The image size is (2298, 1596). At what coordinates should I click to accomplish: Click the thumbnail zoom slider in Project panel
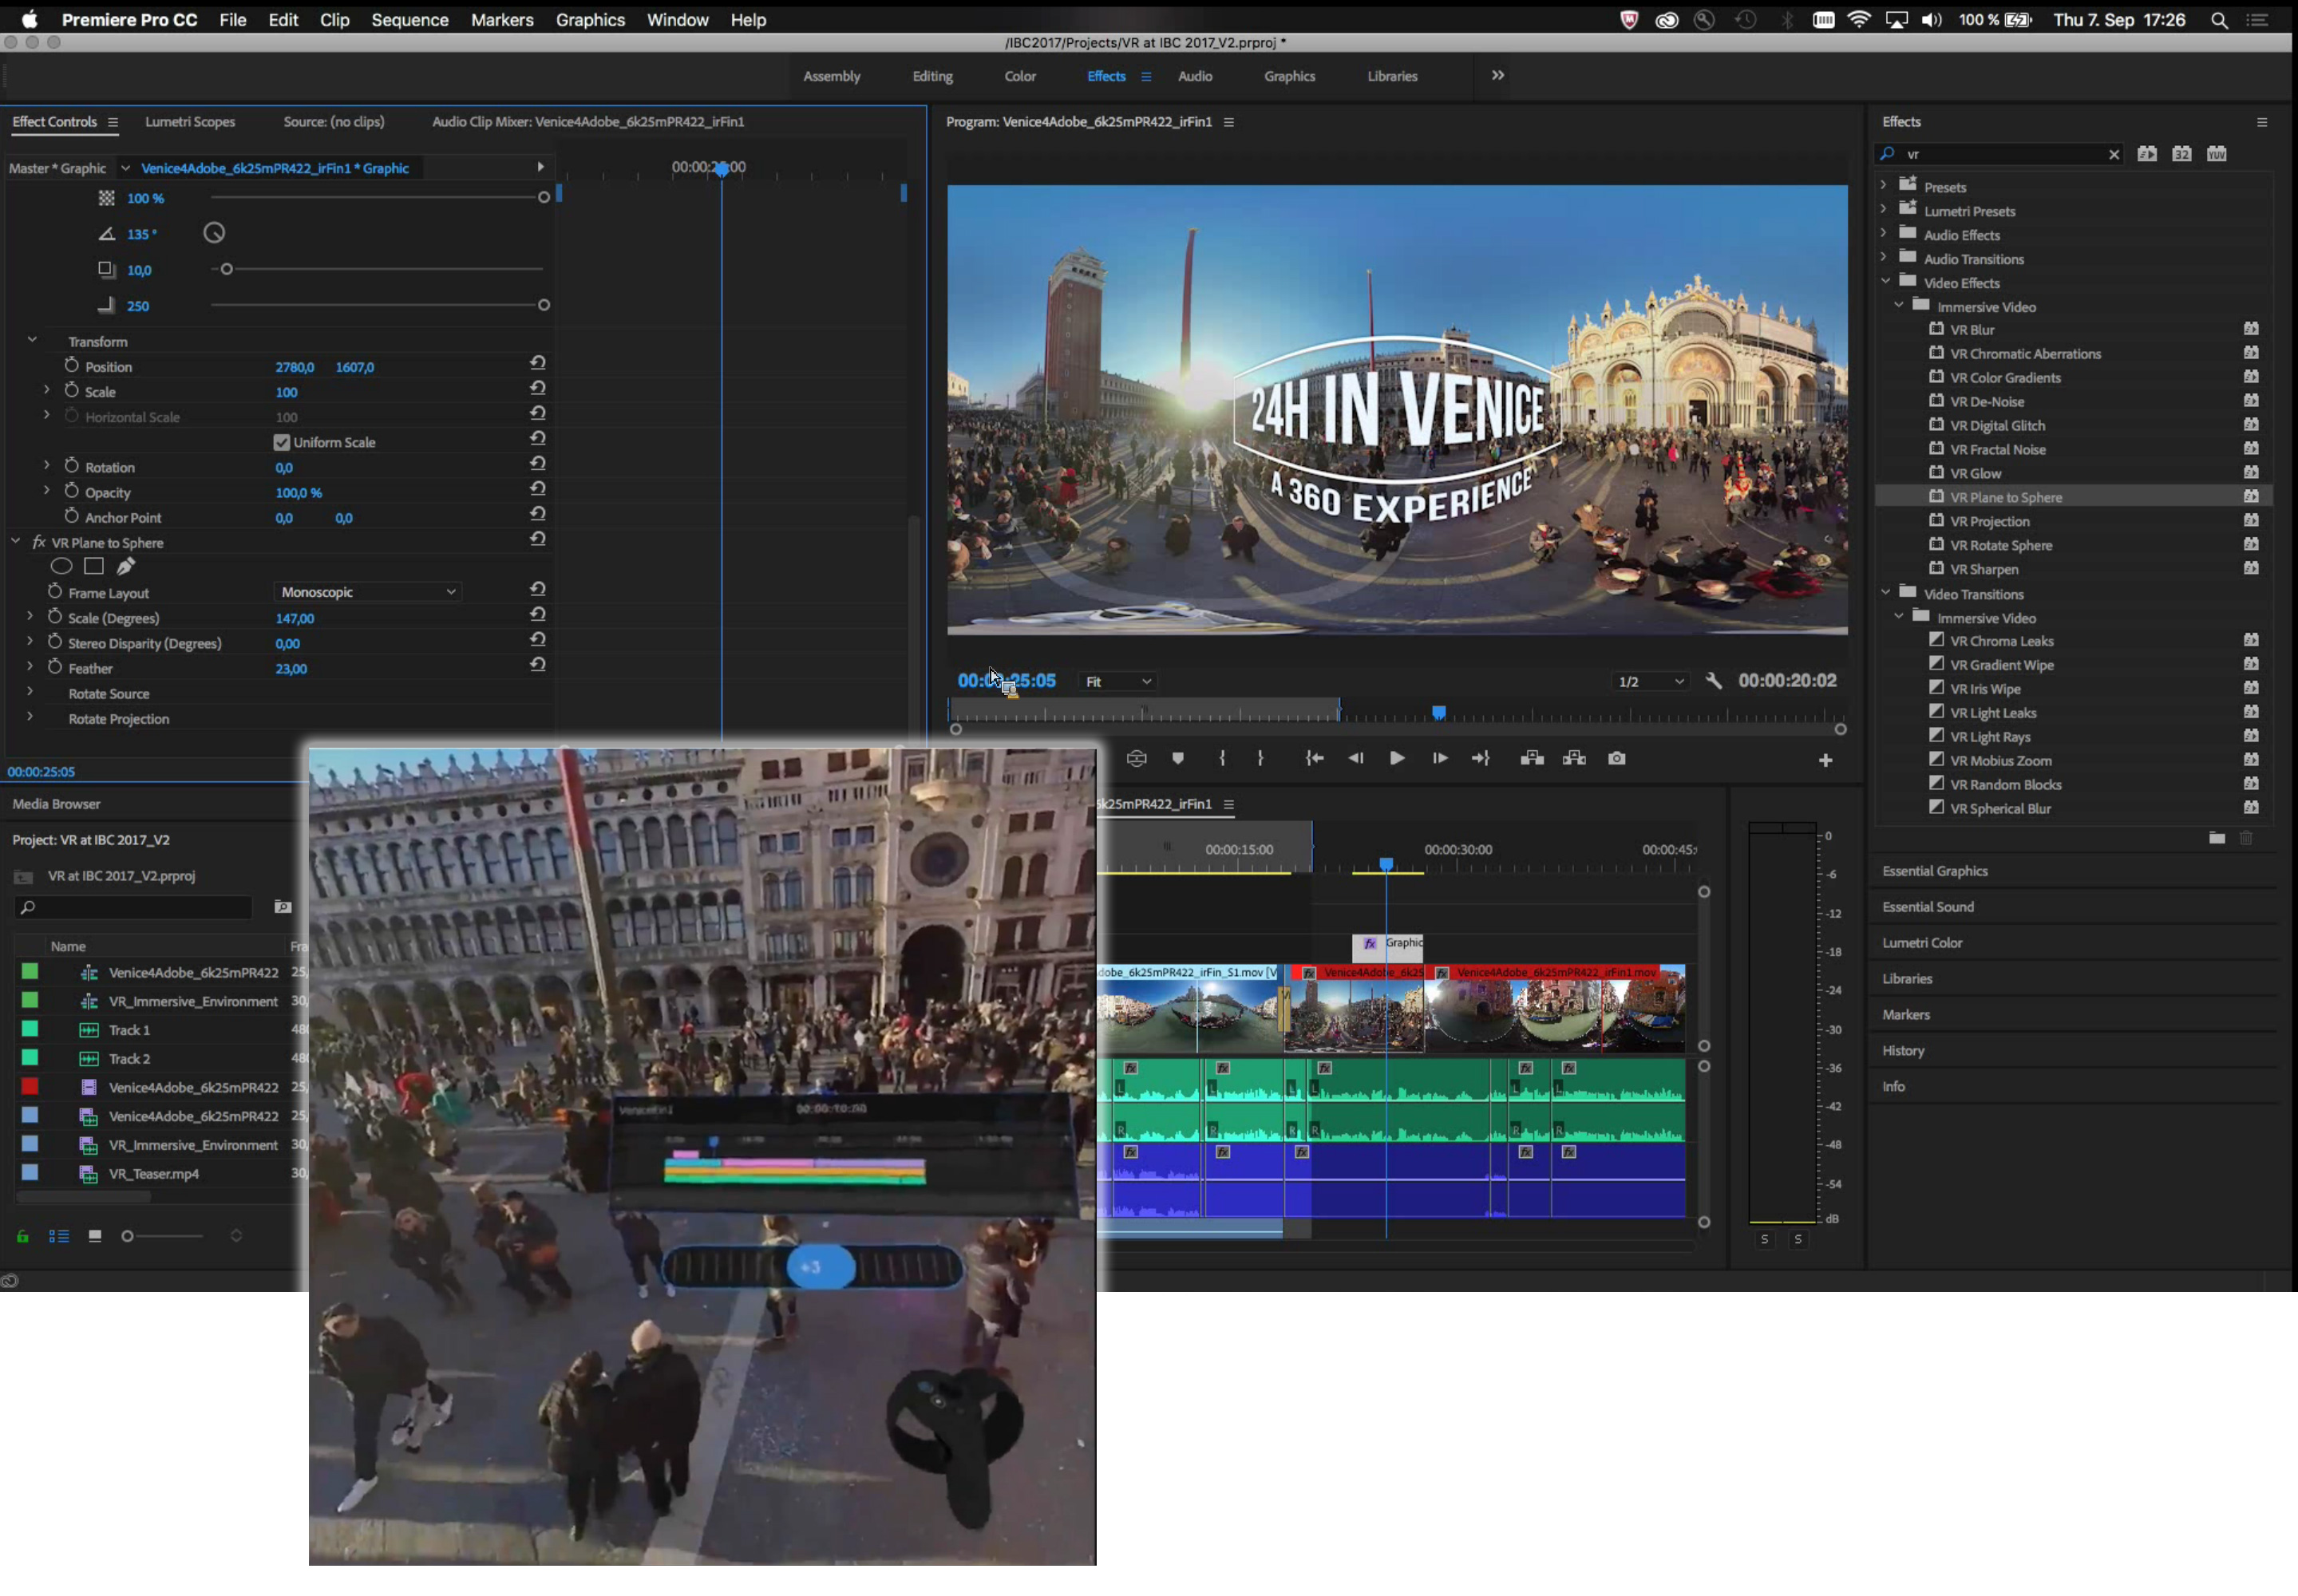pos(127,1237)
